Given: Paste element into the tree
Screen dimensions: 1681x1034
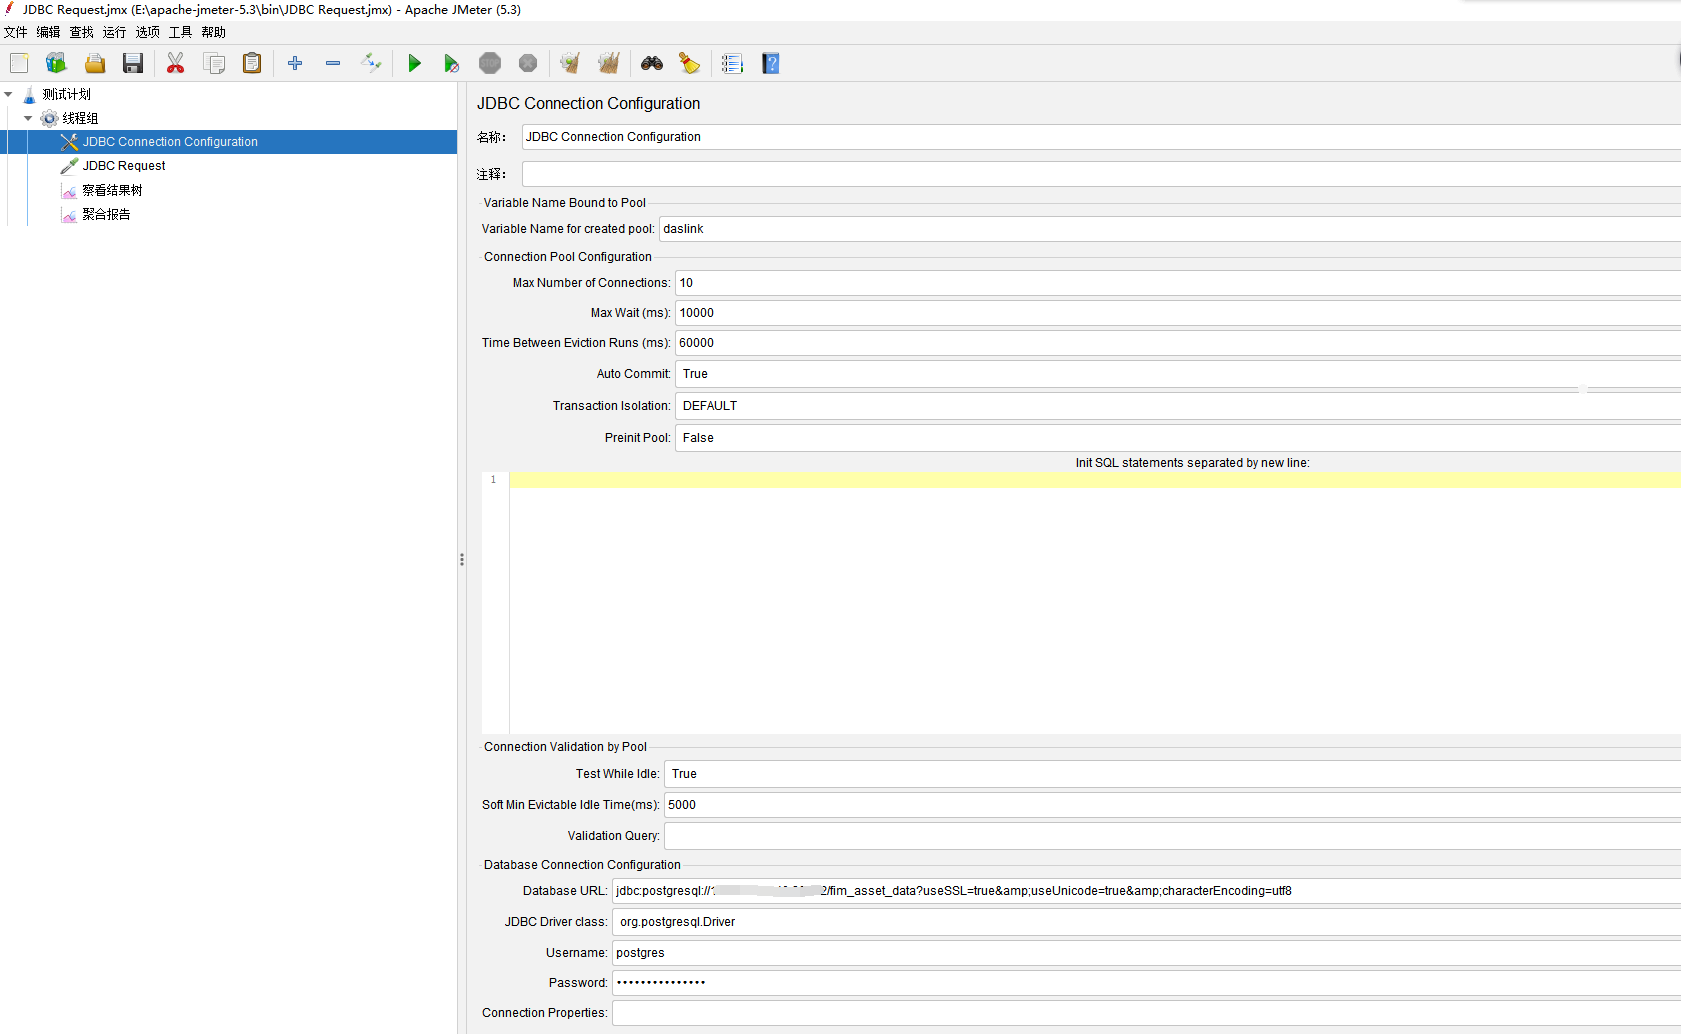Looking at the screenshot, I should click(251, 63).
